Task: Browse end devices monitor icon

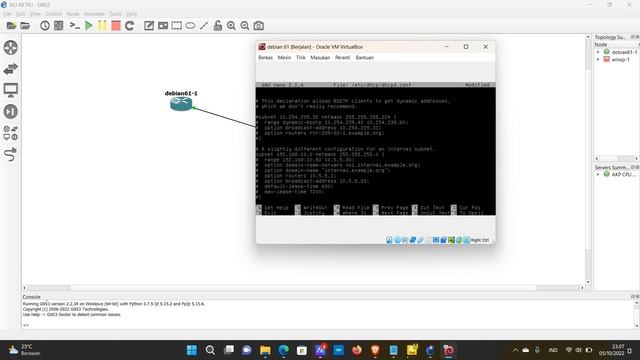Action: [x=11, y=90]
